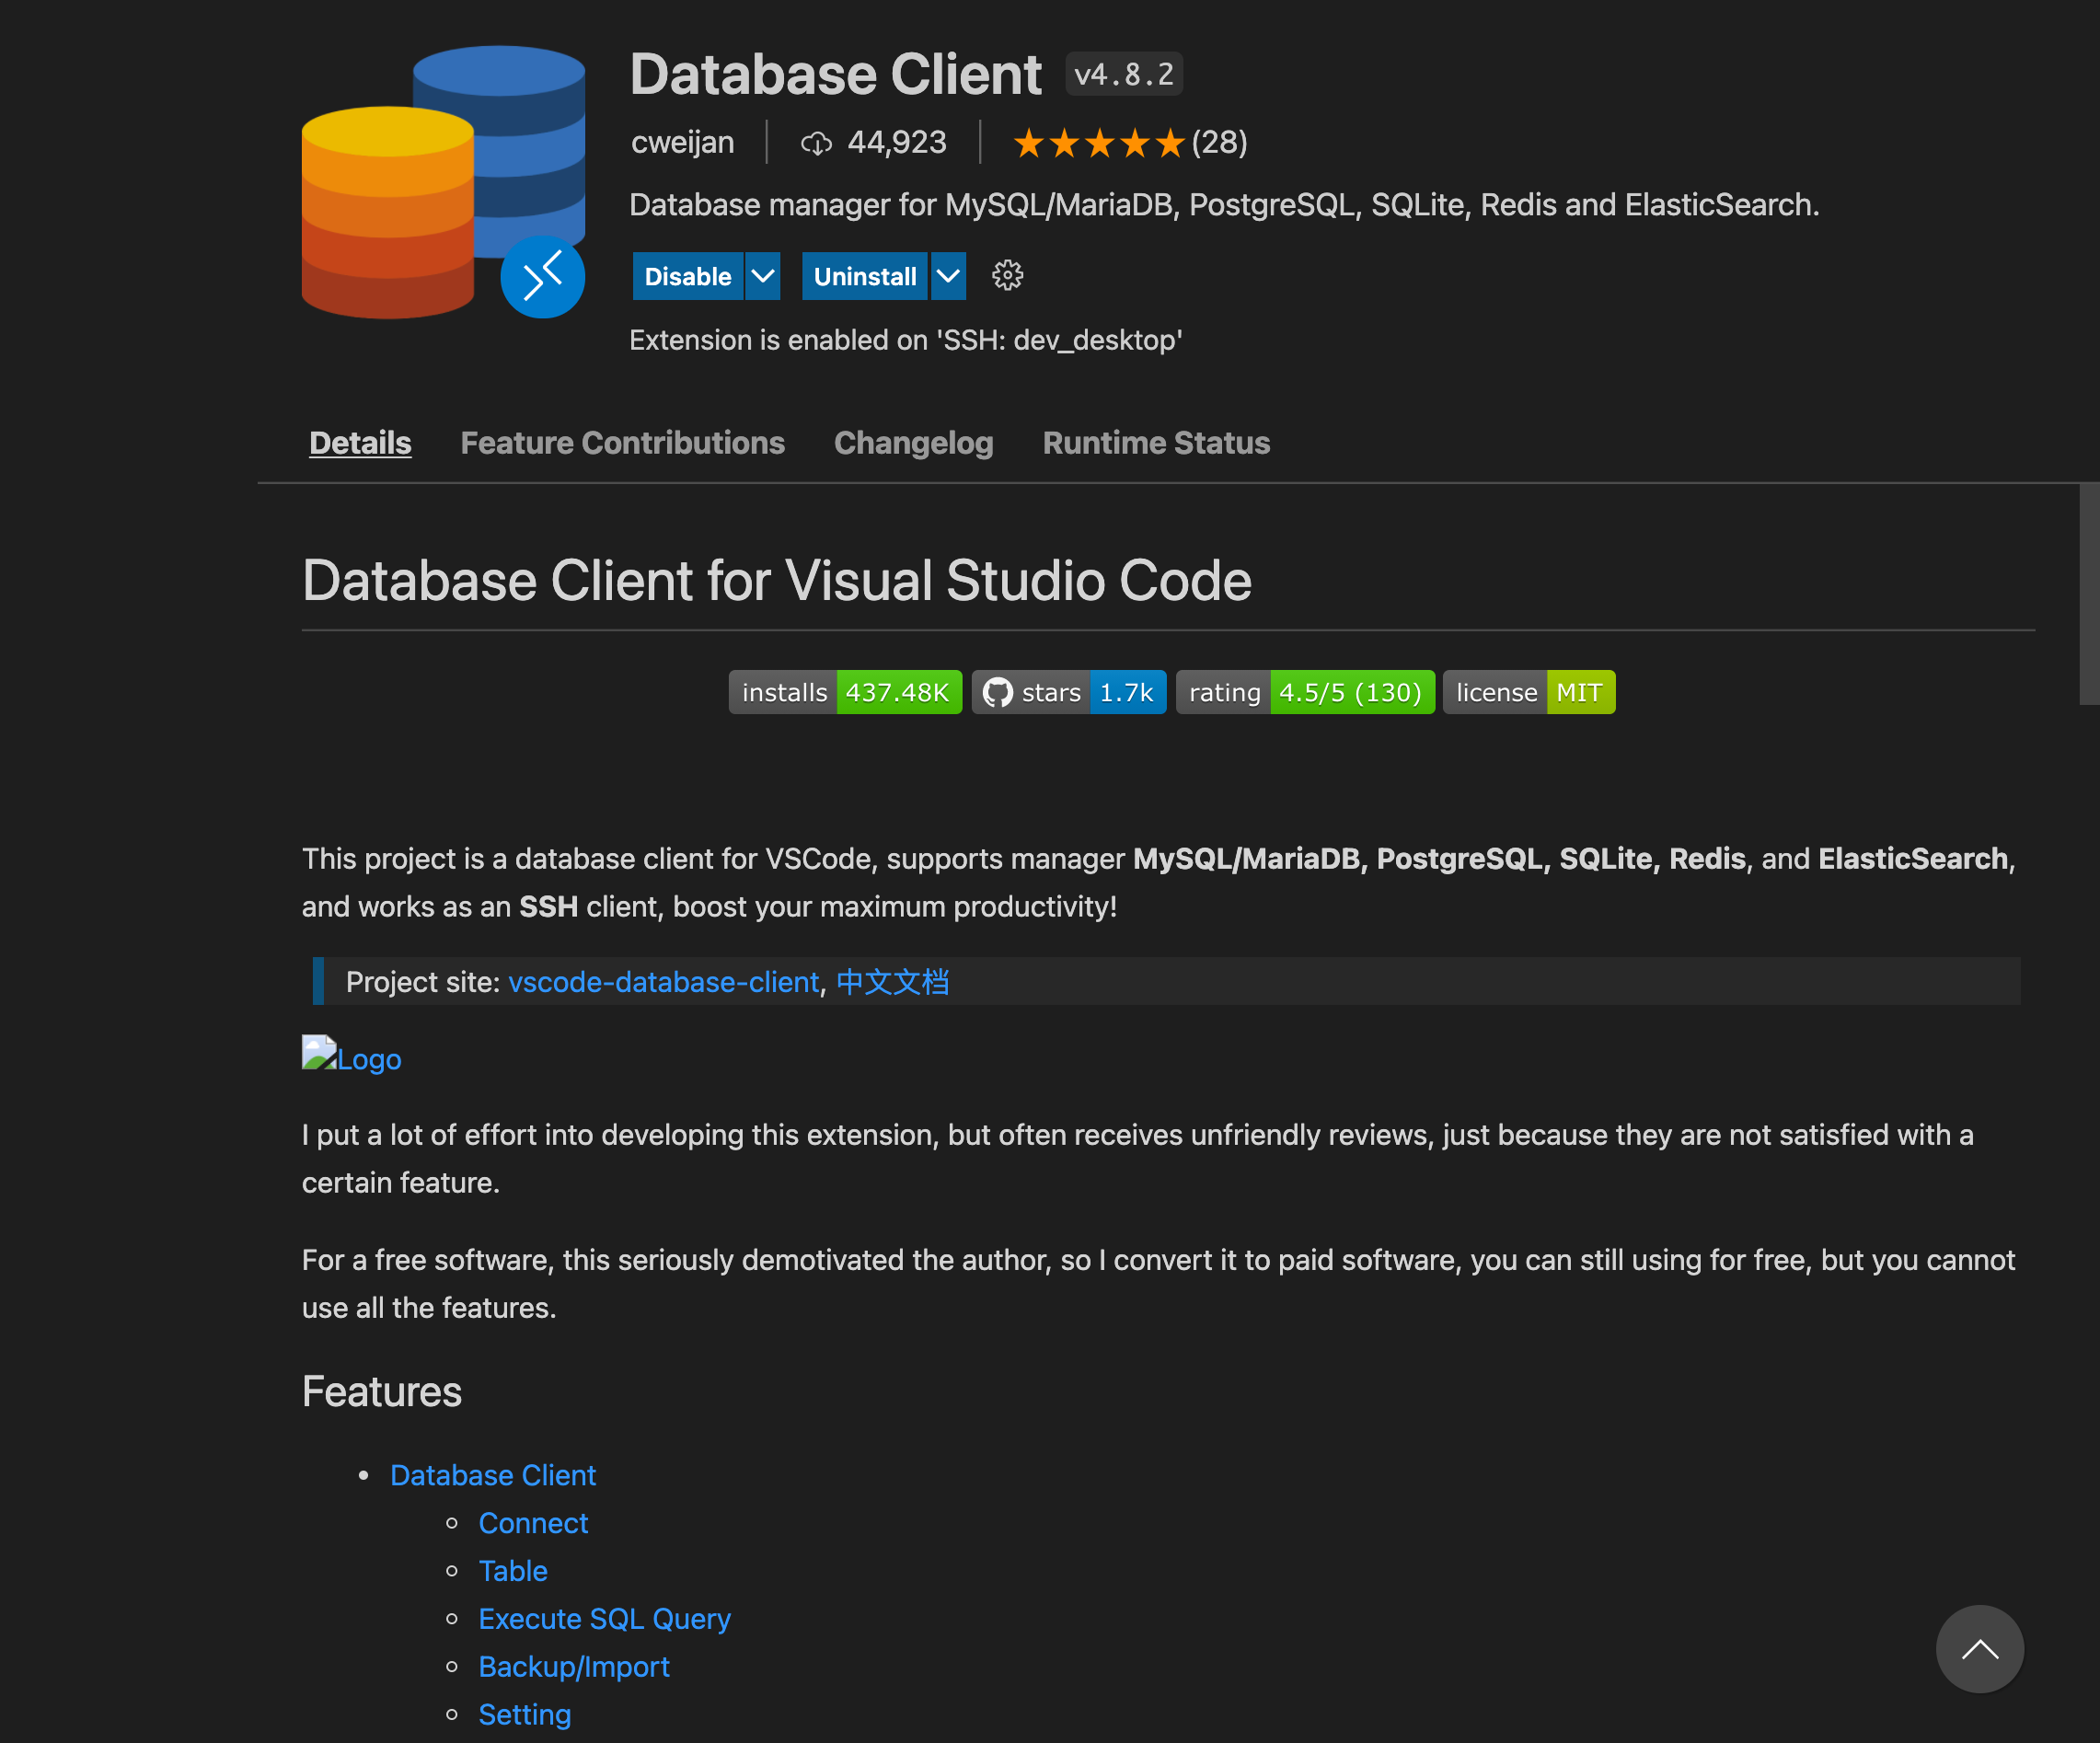The width and height of the screenshot is (2100, 1743).
Task: Click the installs 437.48K badge
Action: 845,692
